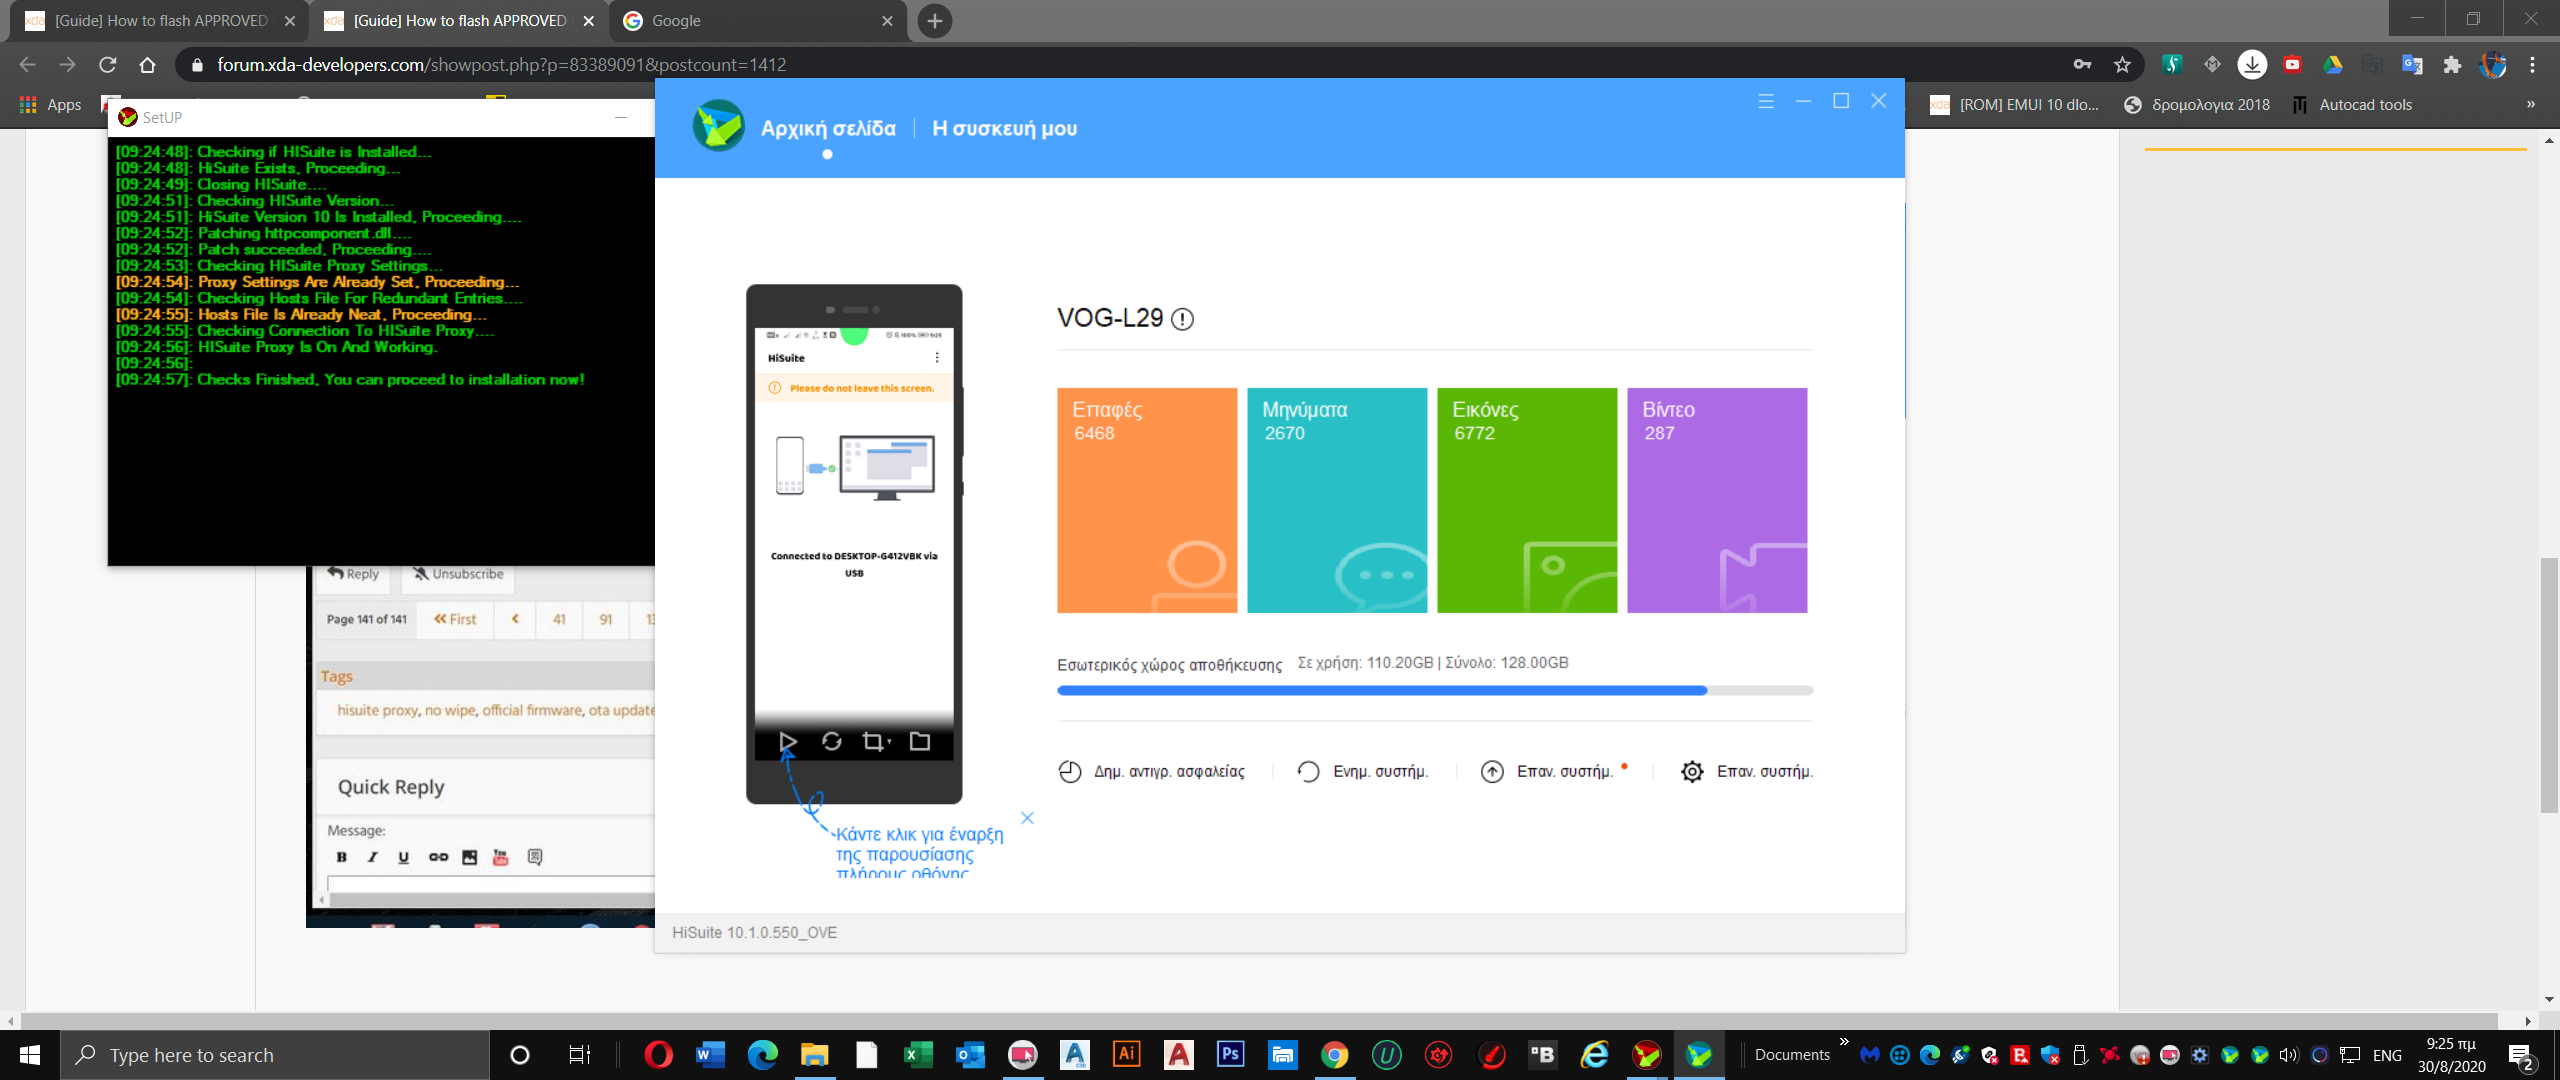
Task: Click the red YouTube extension icon
Action: tap(2292, 65)
